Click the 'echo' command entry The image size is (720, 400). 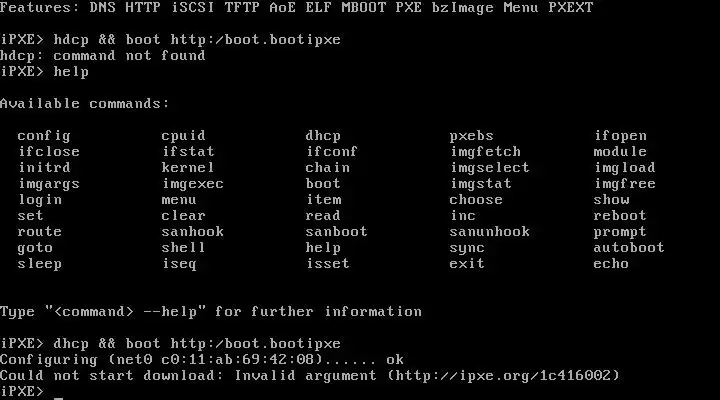point(611,264)
